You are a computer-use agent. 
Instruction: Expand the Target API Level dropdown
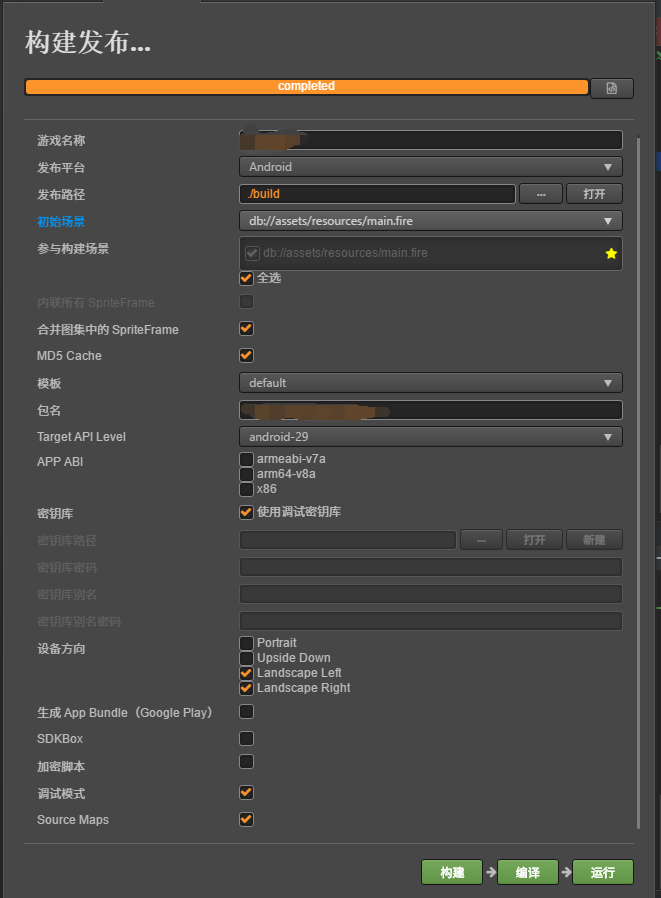(x=430, y=437)
